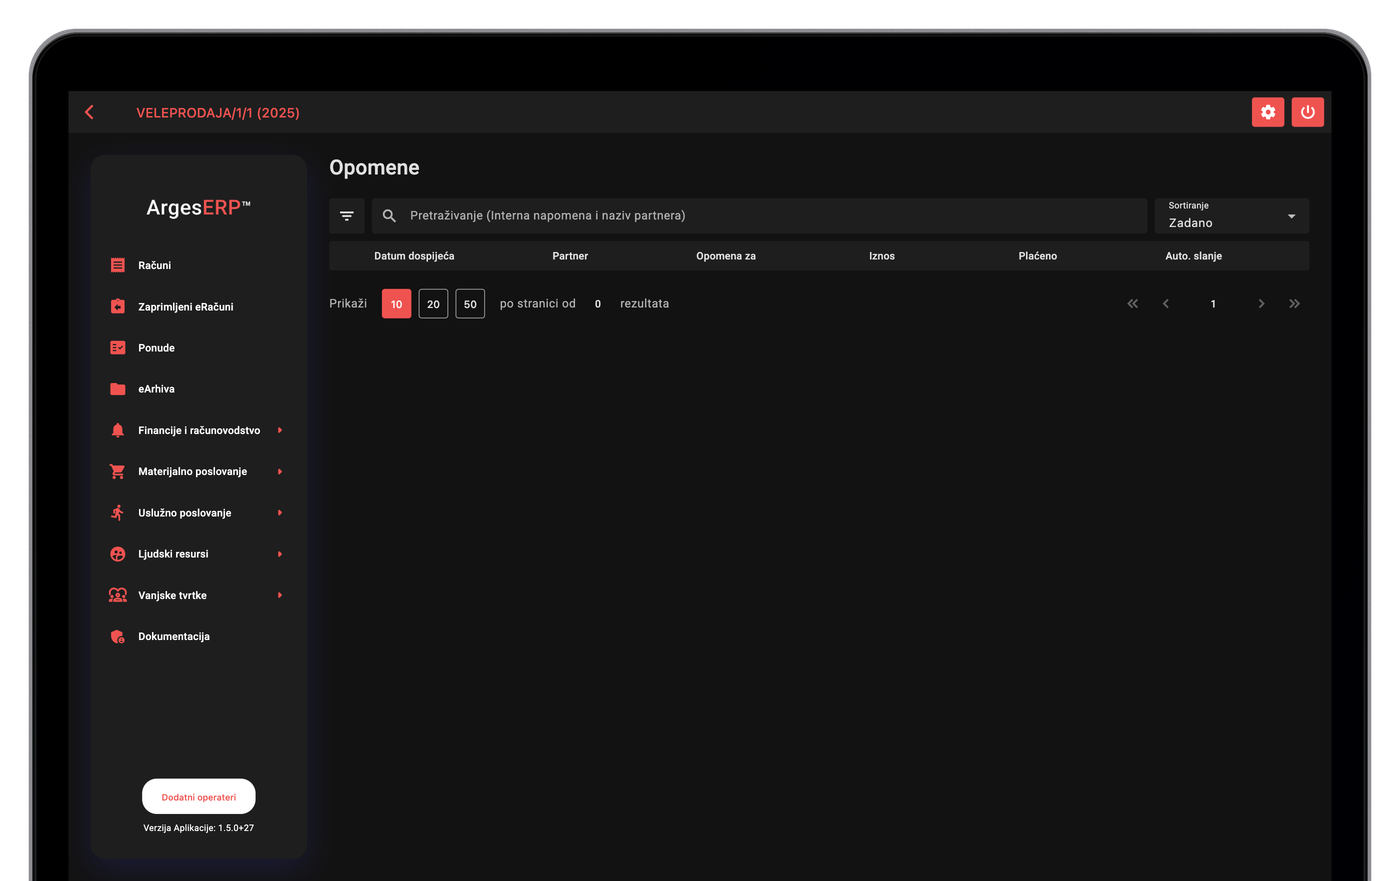Open the Sortiranje Zadano dropdown
Viewport: 1400px width, 881px height.
(1232, 216)
